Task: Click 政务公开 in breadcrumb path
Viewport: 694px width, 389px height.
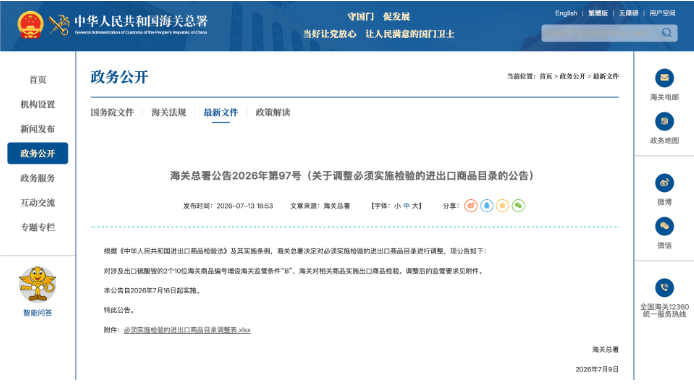Action: click(x=572, y=76)
